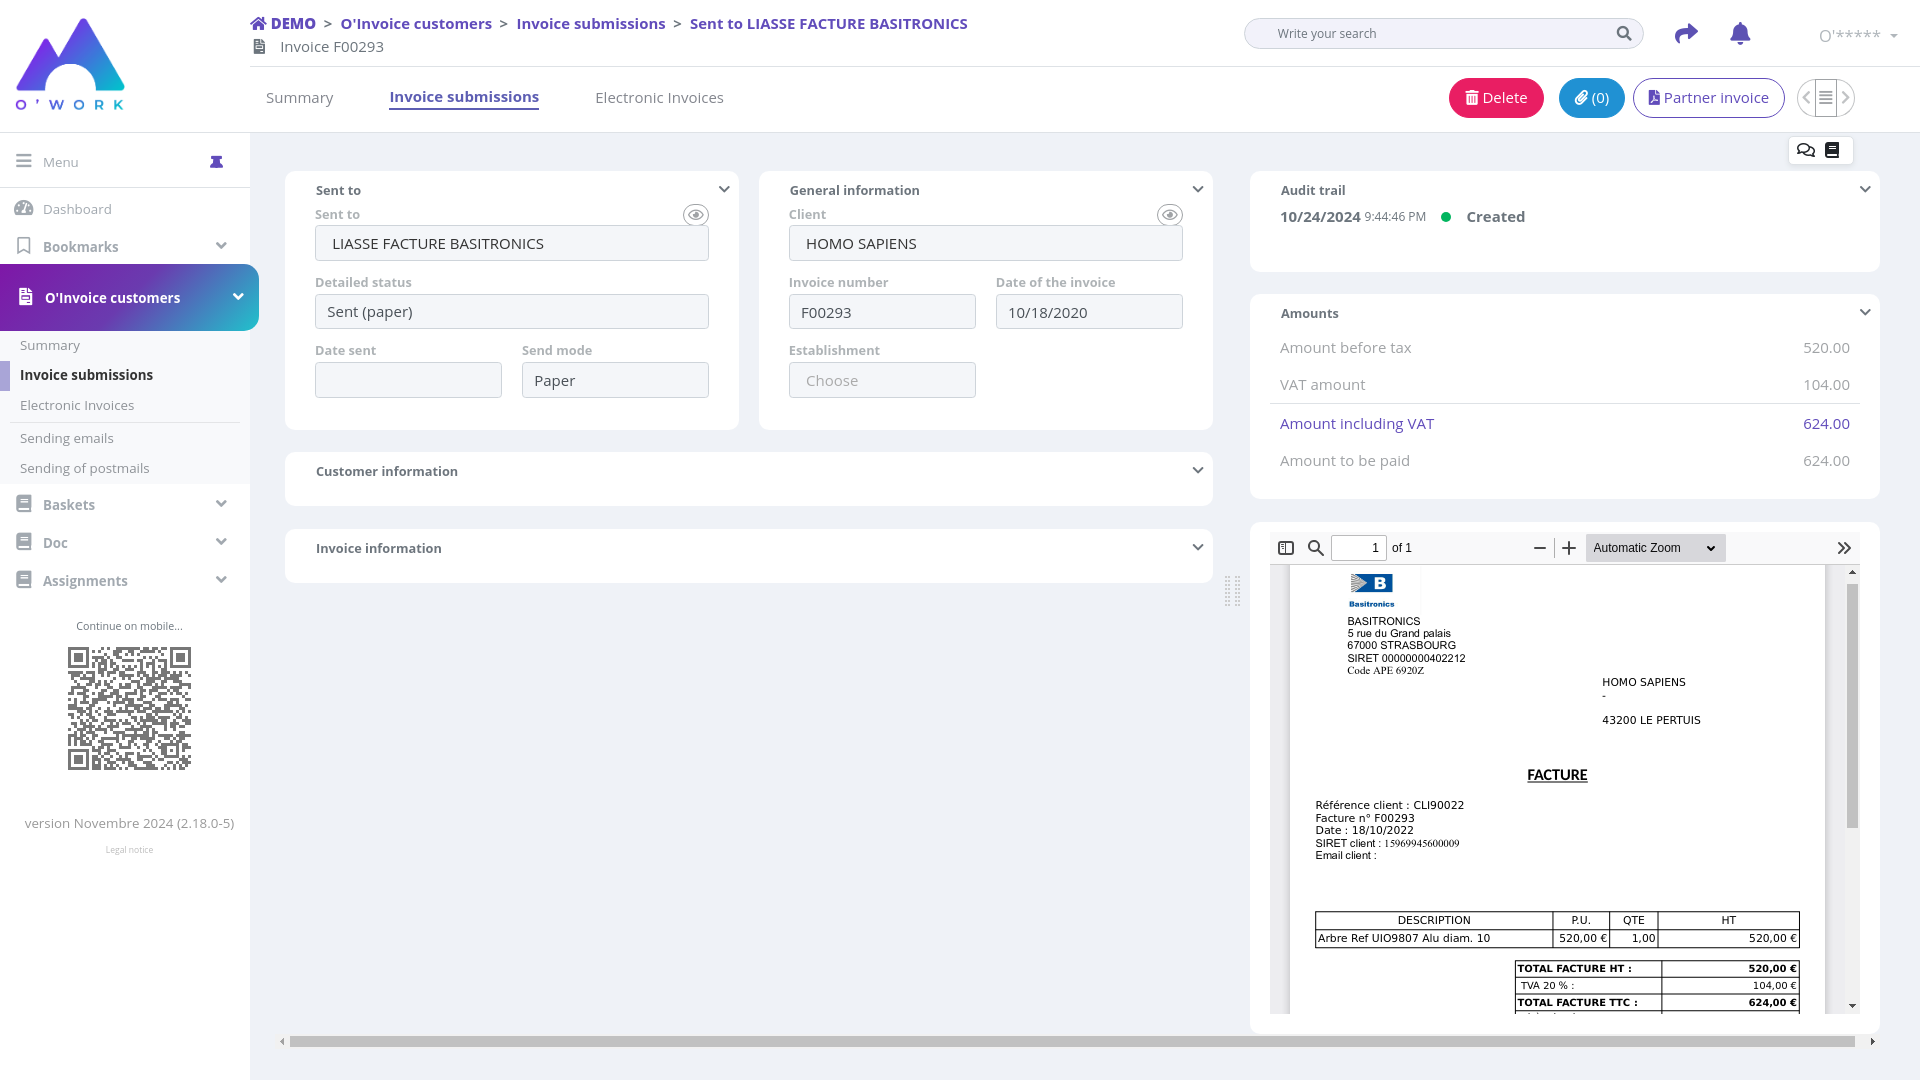Toggle PDF viewer sidebar icon
1920x1080 pixels.
click(x=1286, y=548)
